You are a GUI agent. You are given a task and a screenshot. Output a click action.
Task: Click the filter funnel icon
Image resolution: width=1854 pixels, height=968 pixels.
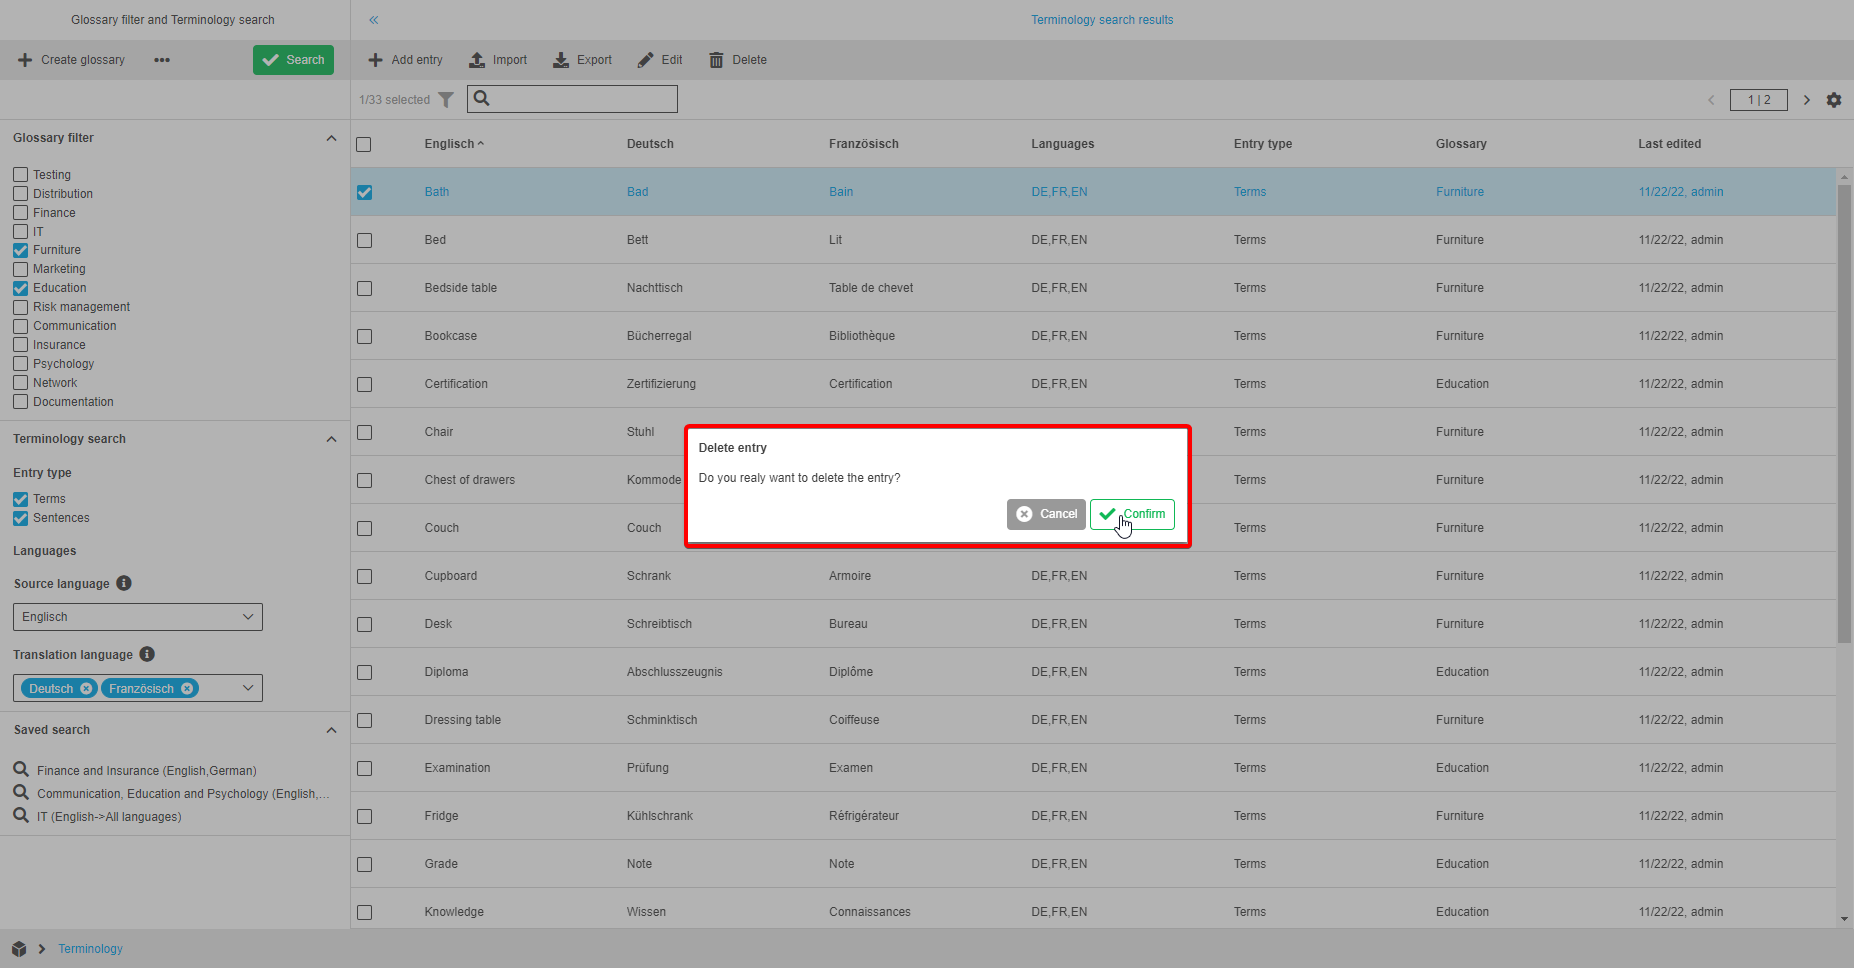pyautogui.click(x=446, y=100)
